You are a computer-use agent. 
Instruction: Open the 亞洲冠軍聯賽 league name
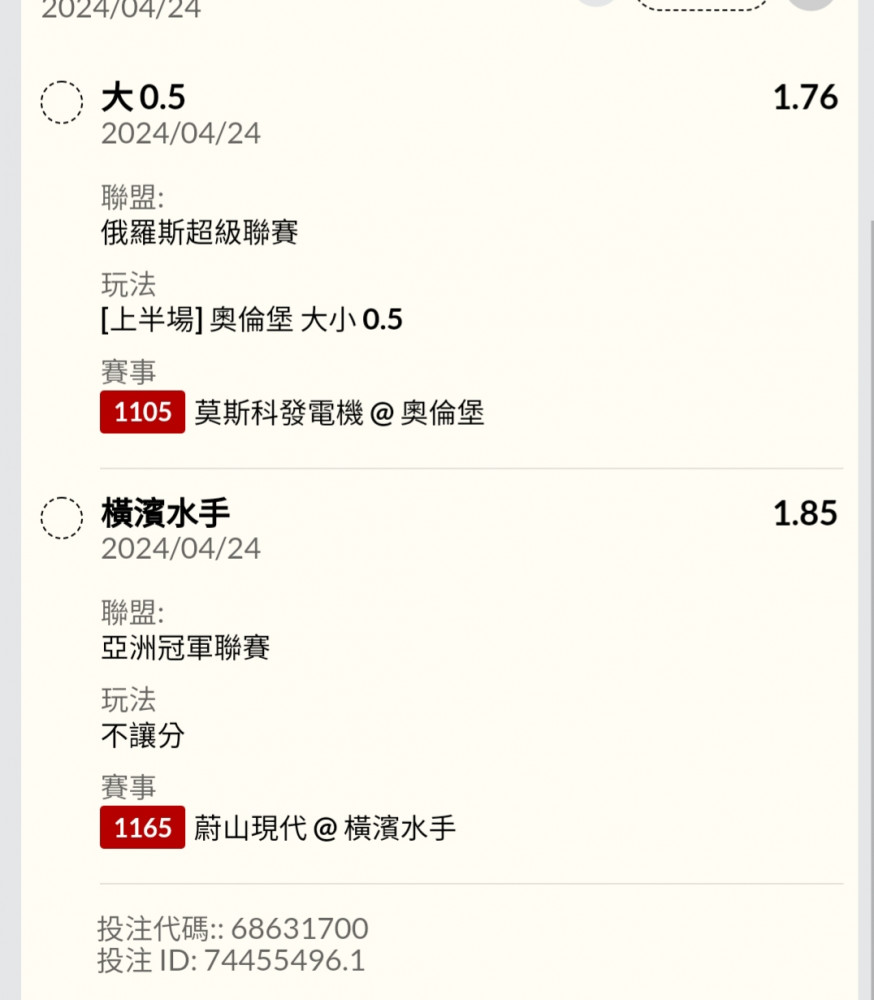[186, 648]
